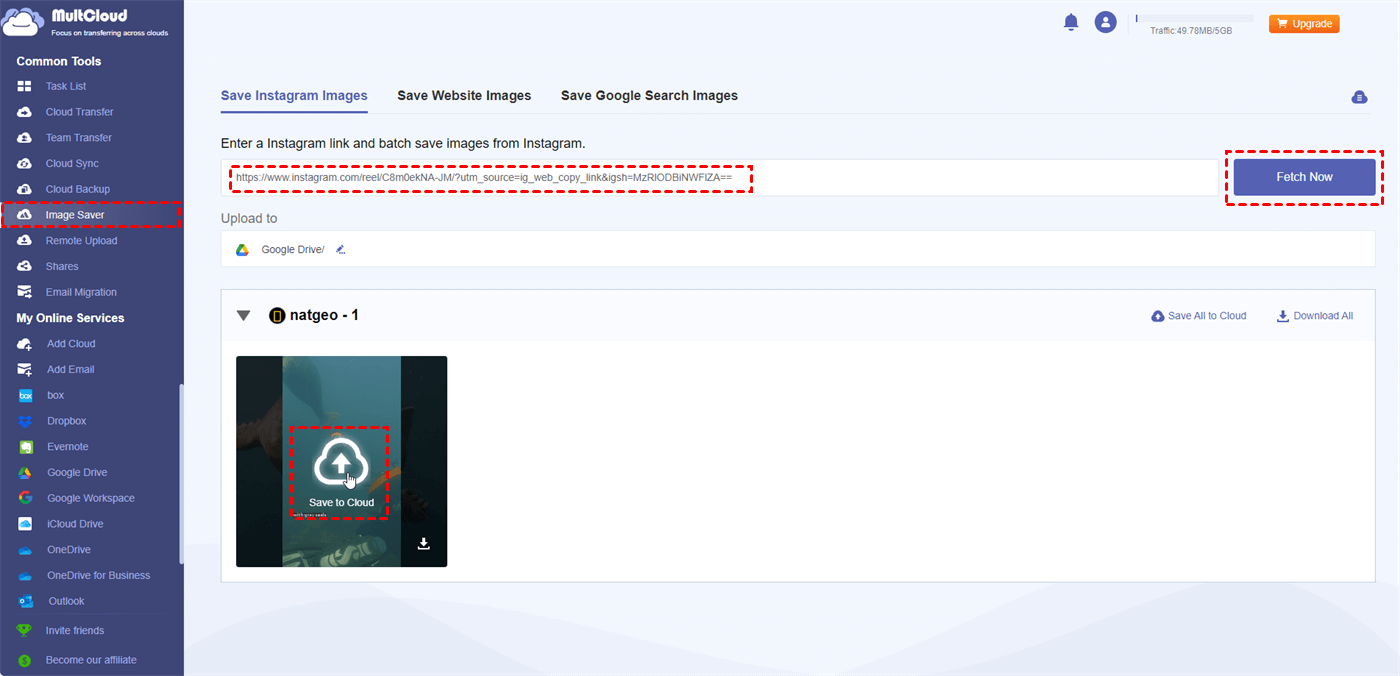1400x676 pixels.
Task: Click Save to Cloud on the thumbnail
Action: click(x=341, y=473)
